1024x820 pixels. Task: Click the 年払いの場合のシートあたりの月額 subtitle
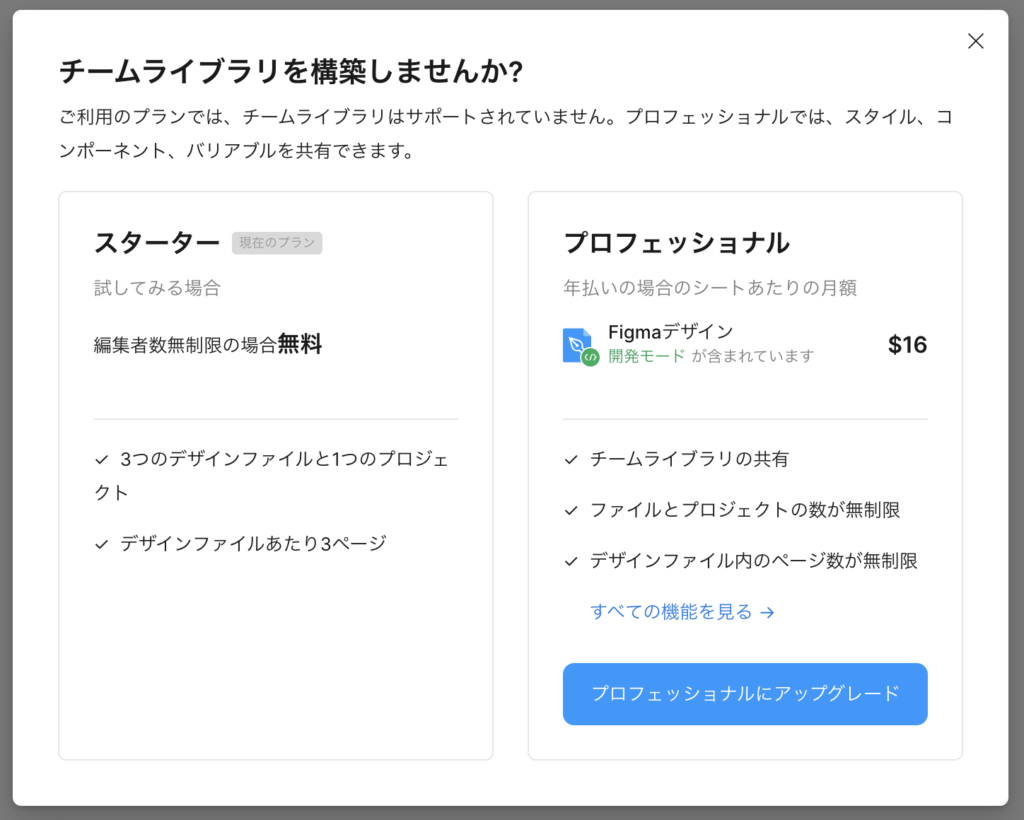point(710,288)
